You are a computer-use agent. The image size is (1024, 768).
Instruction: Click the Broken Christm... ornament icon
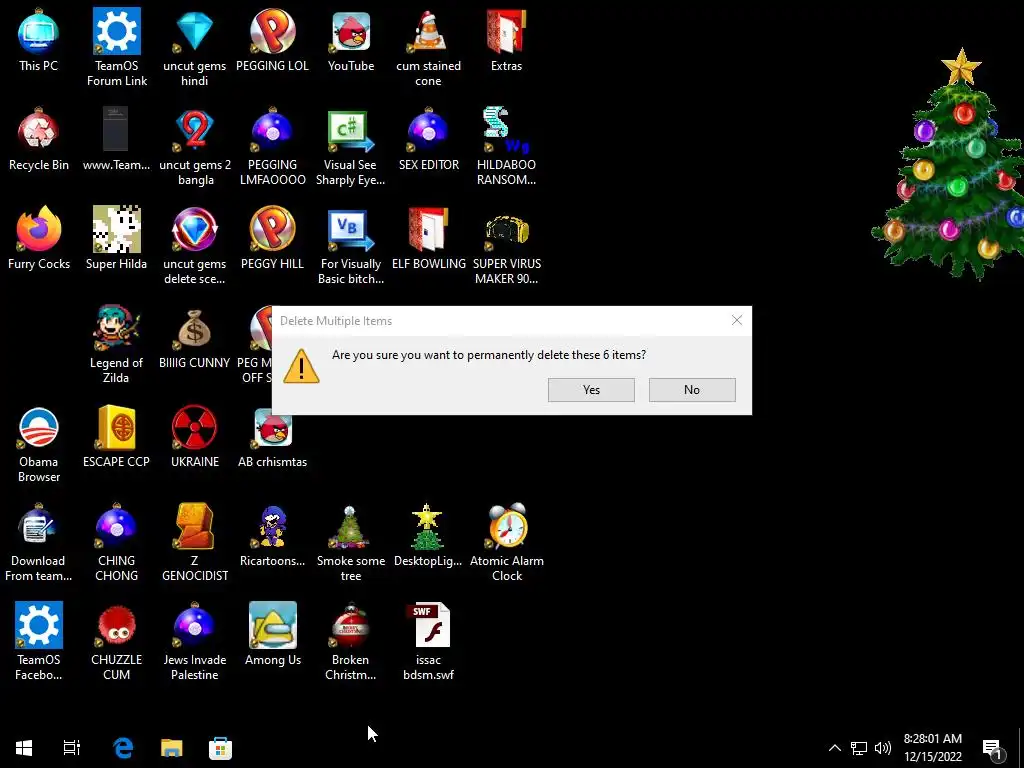pyautogui.click(x=351, y=641)
